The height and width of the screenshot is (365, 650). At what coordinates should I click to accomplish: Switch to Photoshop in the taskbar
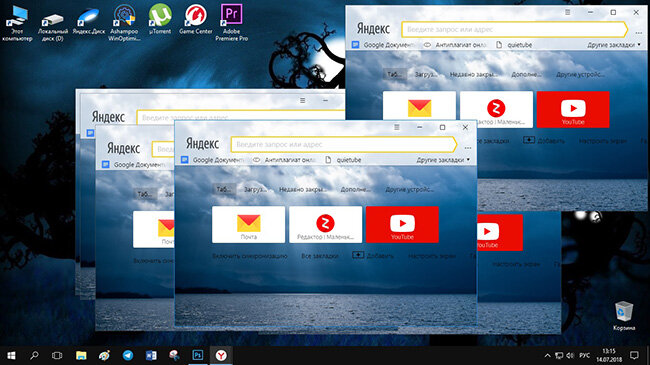point(198,355)
